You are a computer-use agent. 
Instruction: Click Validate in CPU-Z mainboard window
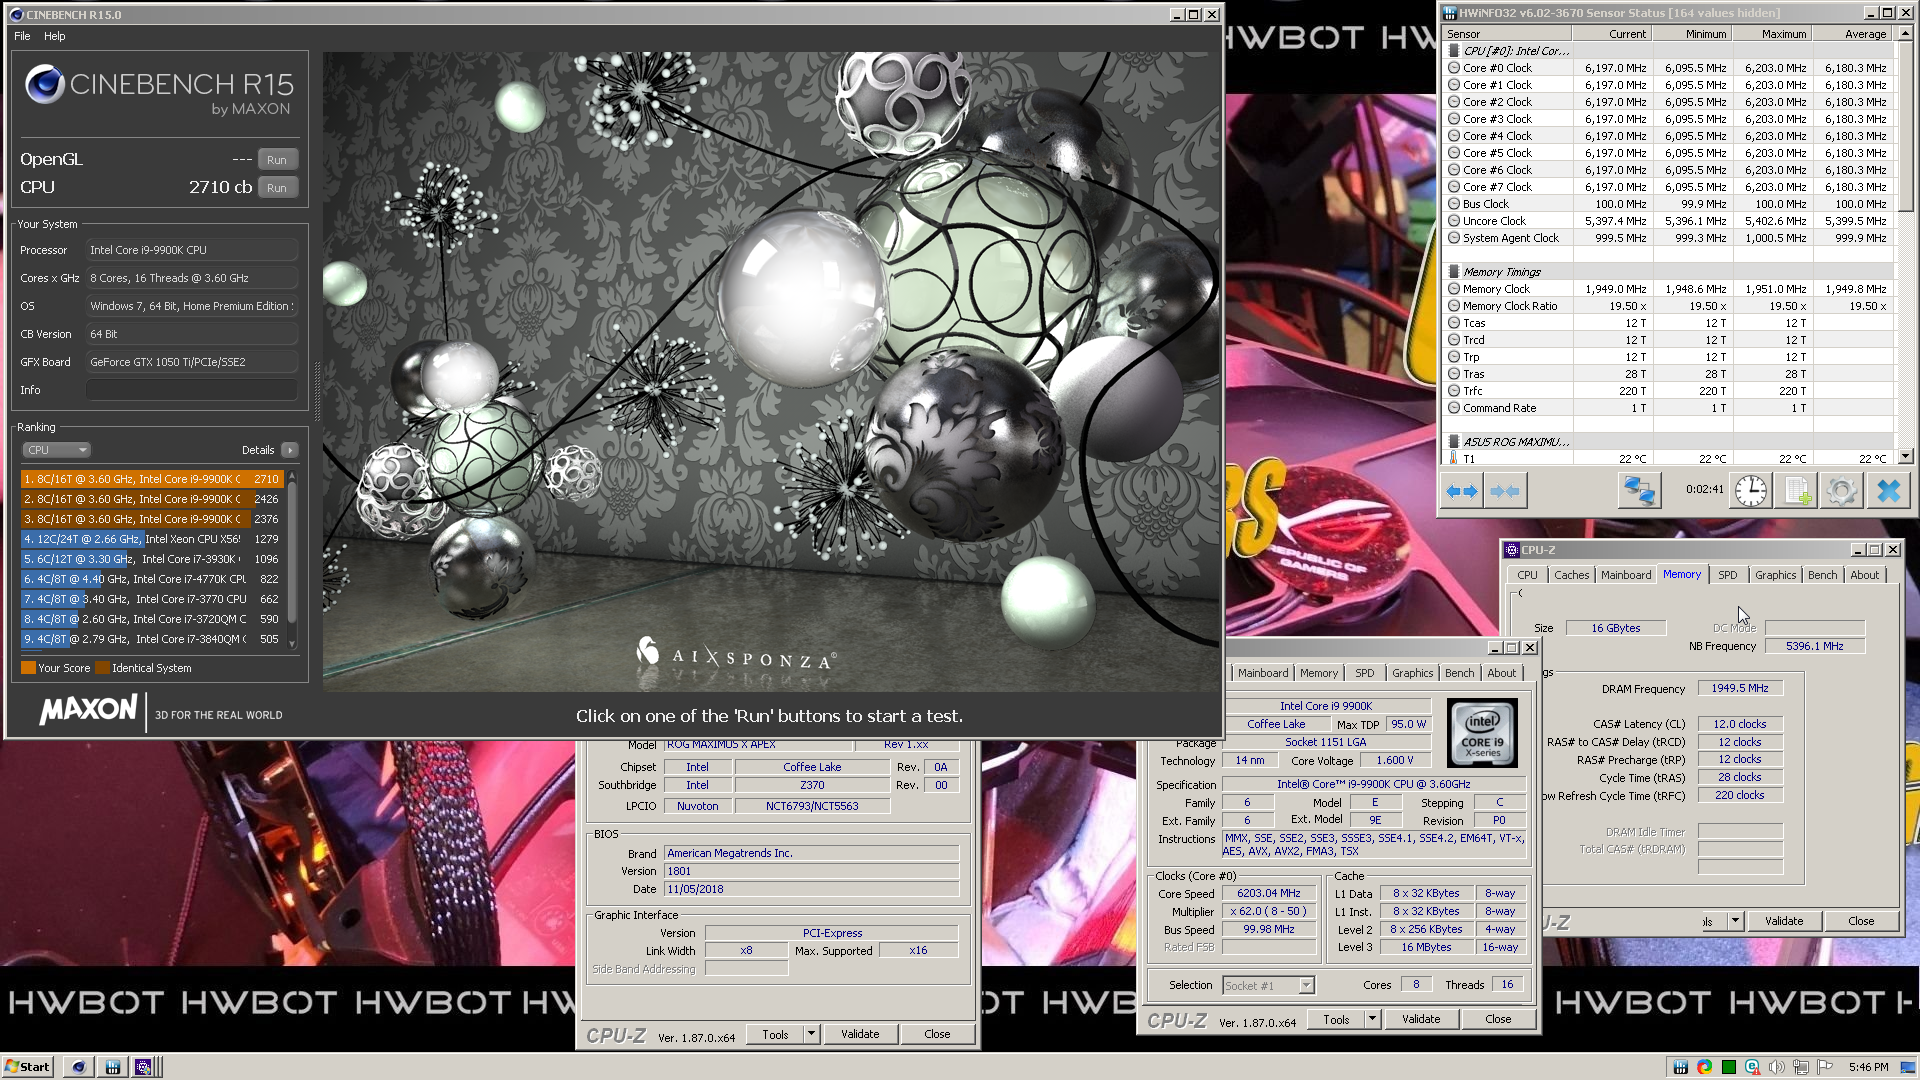click(860, 1034)
